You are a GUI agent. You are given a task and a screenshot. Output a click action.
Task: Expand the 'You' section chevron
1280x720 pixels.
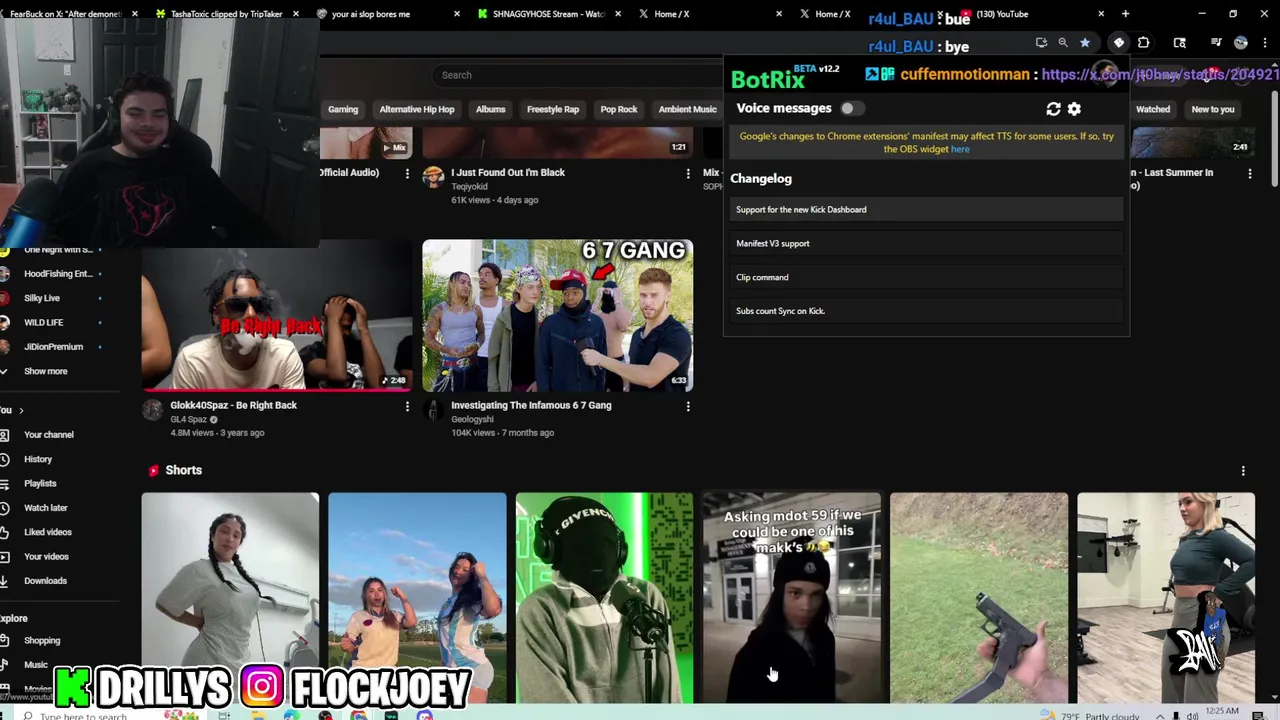click(x=21, y=410)
